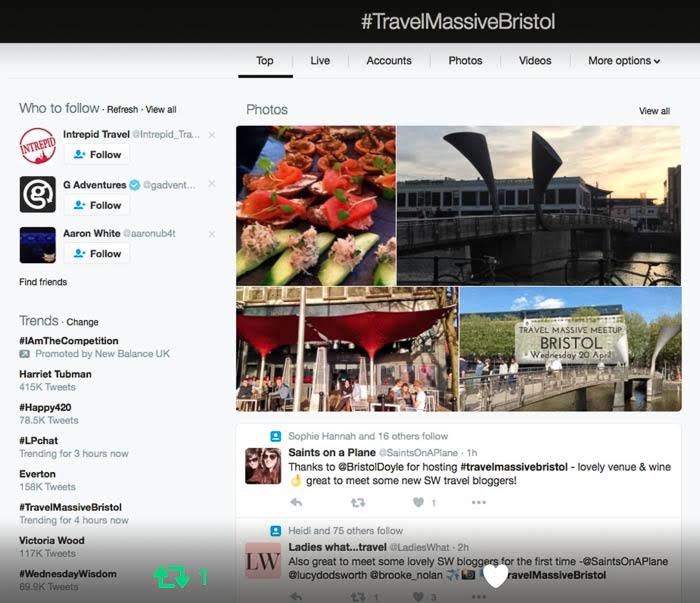View all photos in Photos section
This screenshot has width=700, height=603.
click(x=654, y=111)
